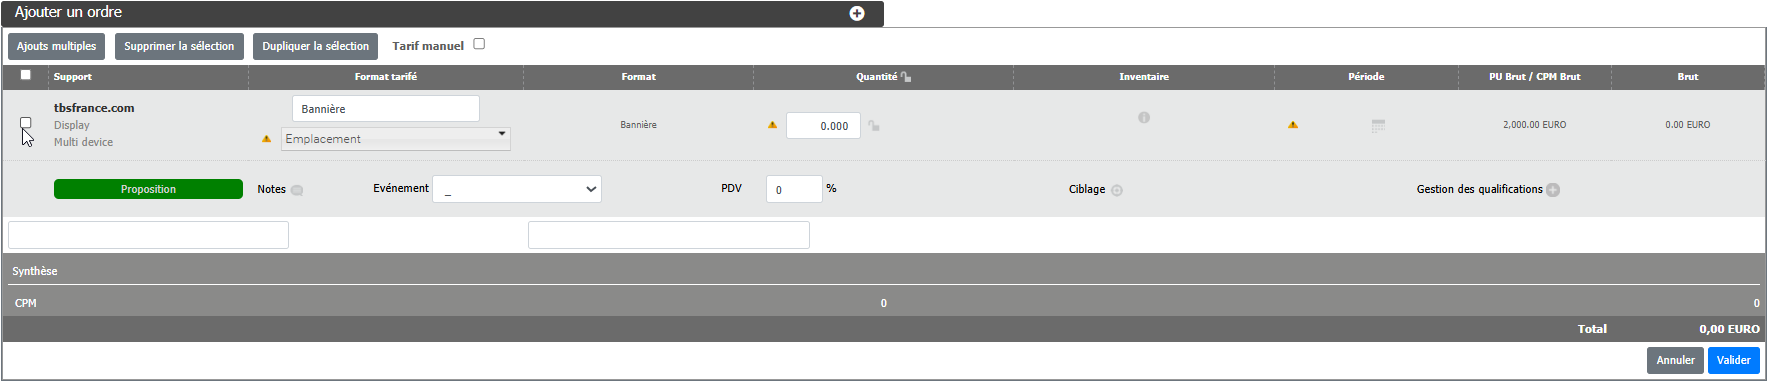This screenshot has height=385, width=1777.
Task: Click the green Proposition status bar
Action: 148,189
